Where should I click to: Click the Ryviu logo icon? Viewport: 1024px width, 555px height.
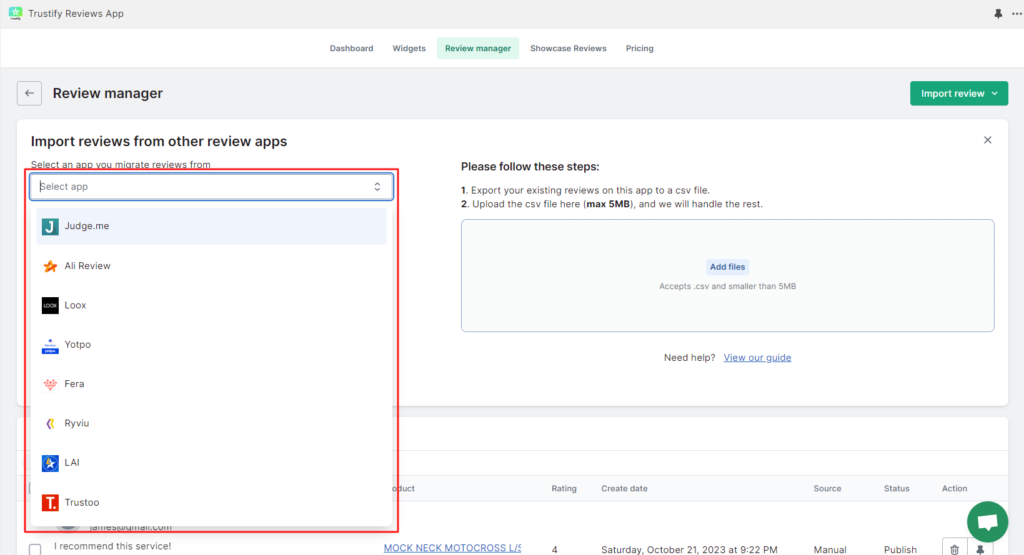pyautogui.click(x=50, y=423)
